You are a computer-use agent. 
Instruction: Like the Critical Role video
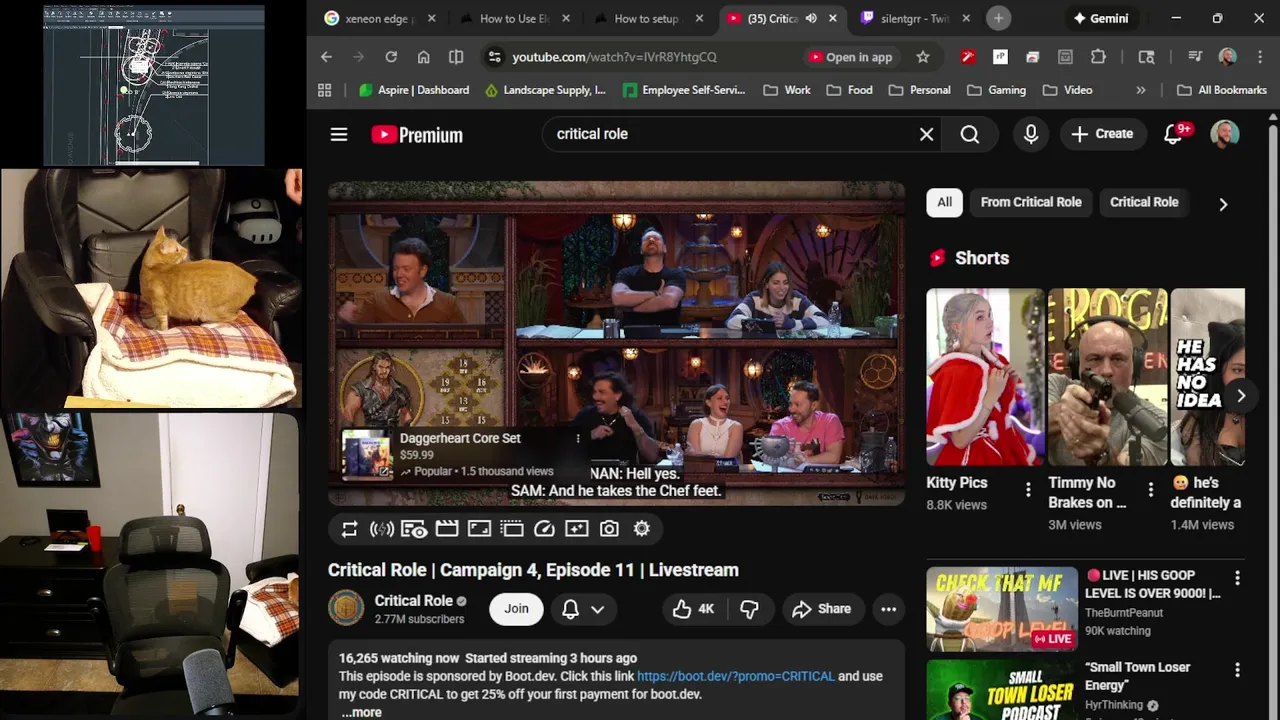click(x=694, y=609)
